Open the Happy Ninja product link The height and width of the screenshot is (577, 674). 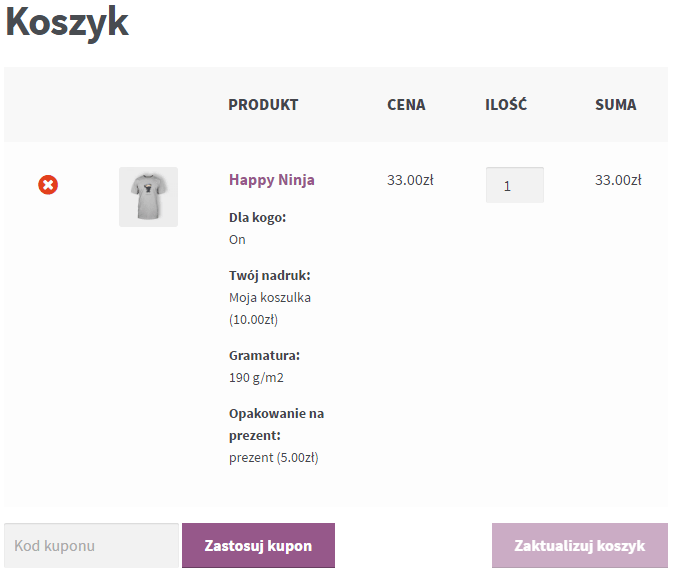272,180
